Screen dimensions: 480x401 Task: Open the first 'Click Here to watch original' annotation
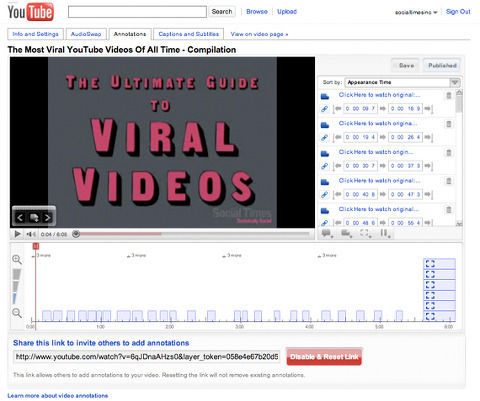coord(379,95)
